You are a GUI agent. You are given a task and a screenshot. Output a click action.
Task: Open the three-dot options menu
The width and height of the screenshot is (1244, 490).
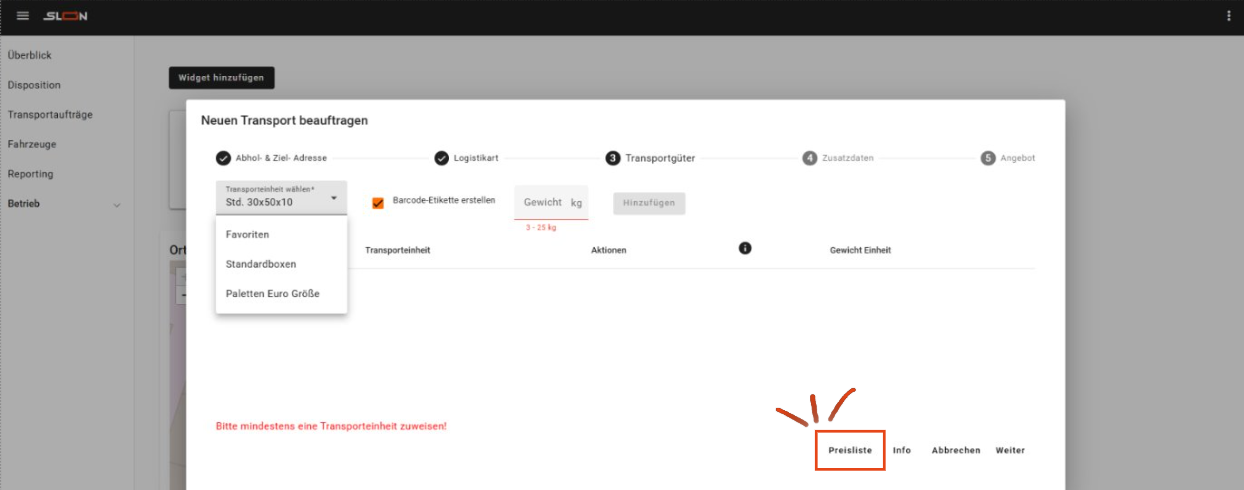pyautogui.click(x=1228, y=16)
